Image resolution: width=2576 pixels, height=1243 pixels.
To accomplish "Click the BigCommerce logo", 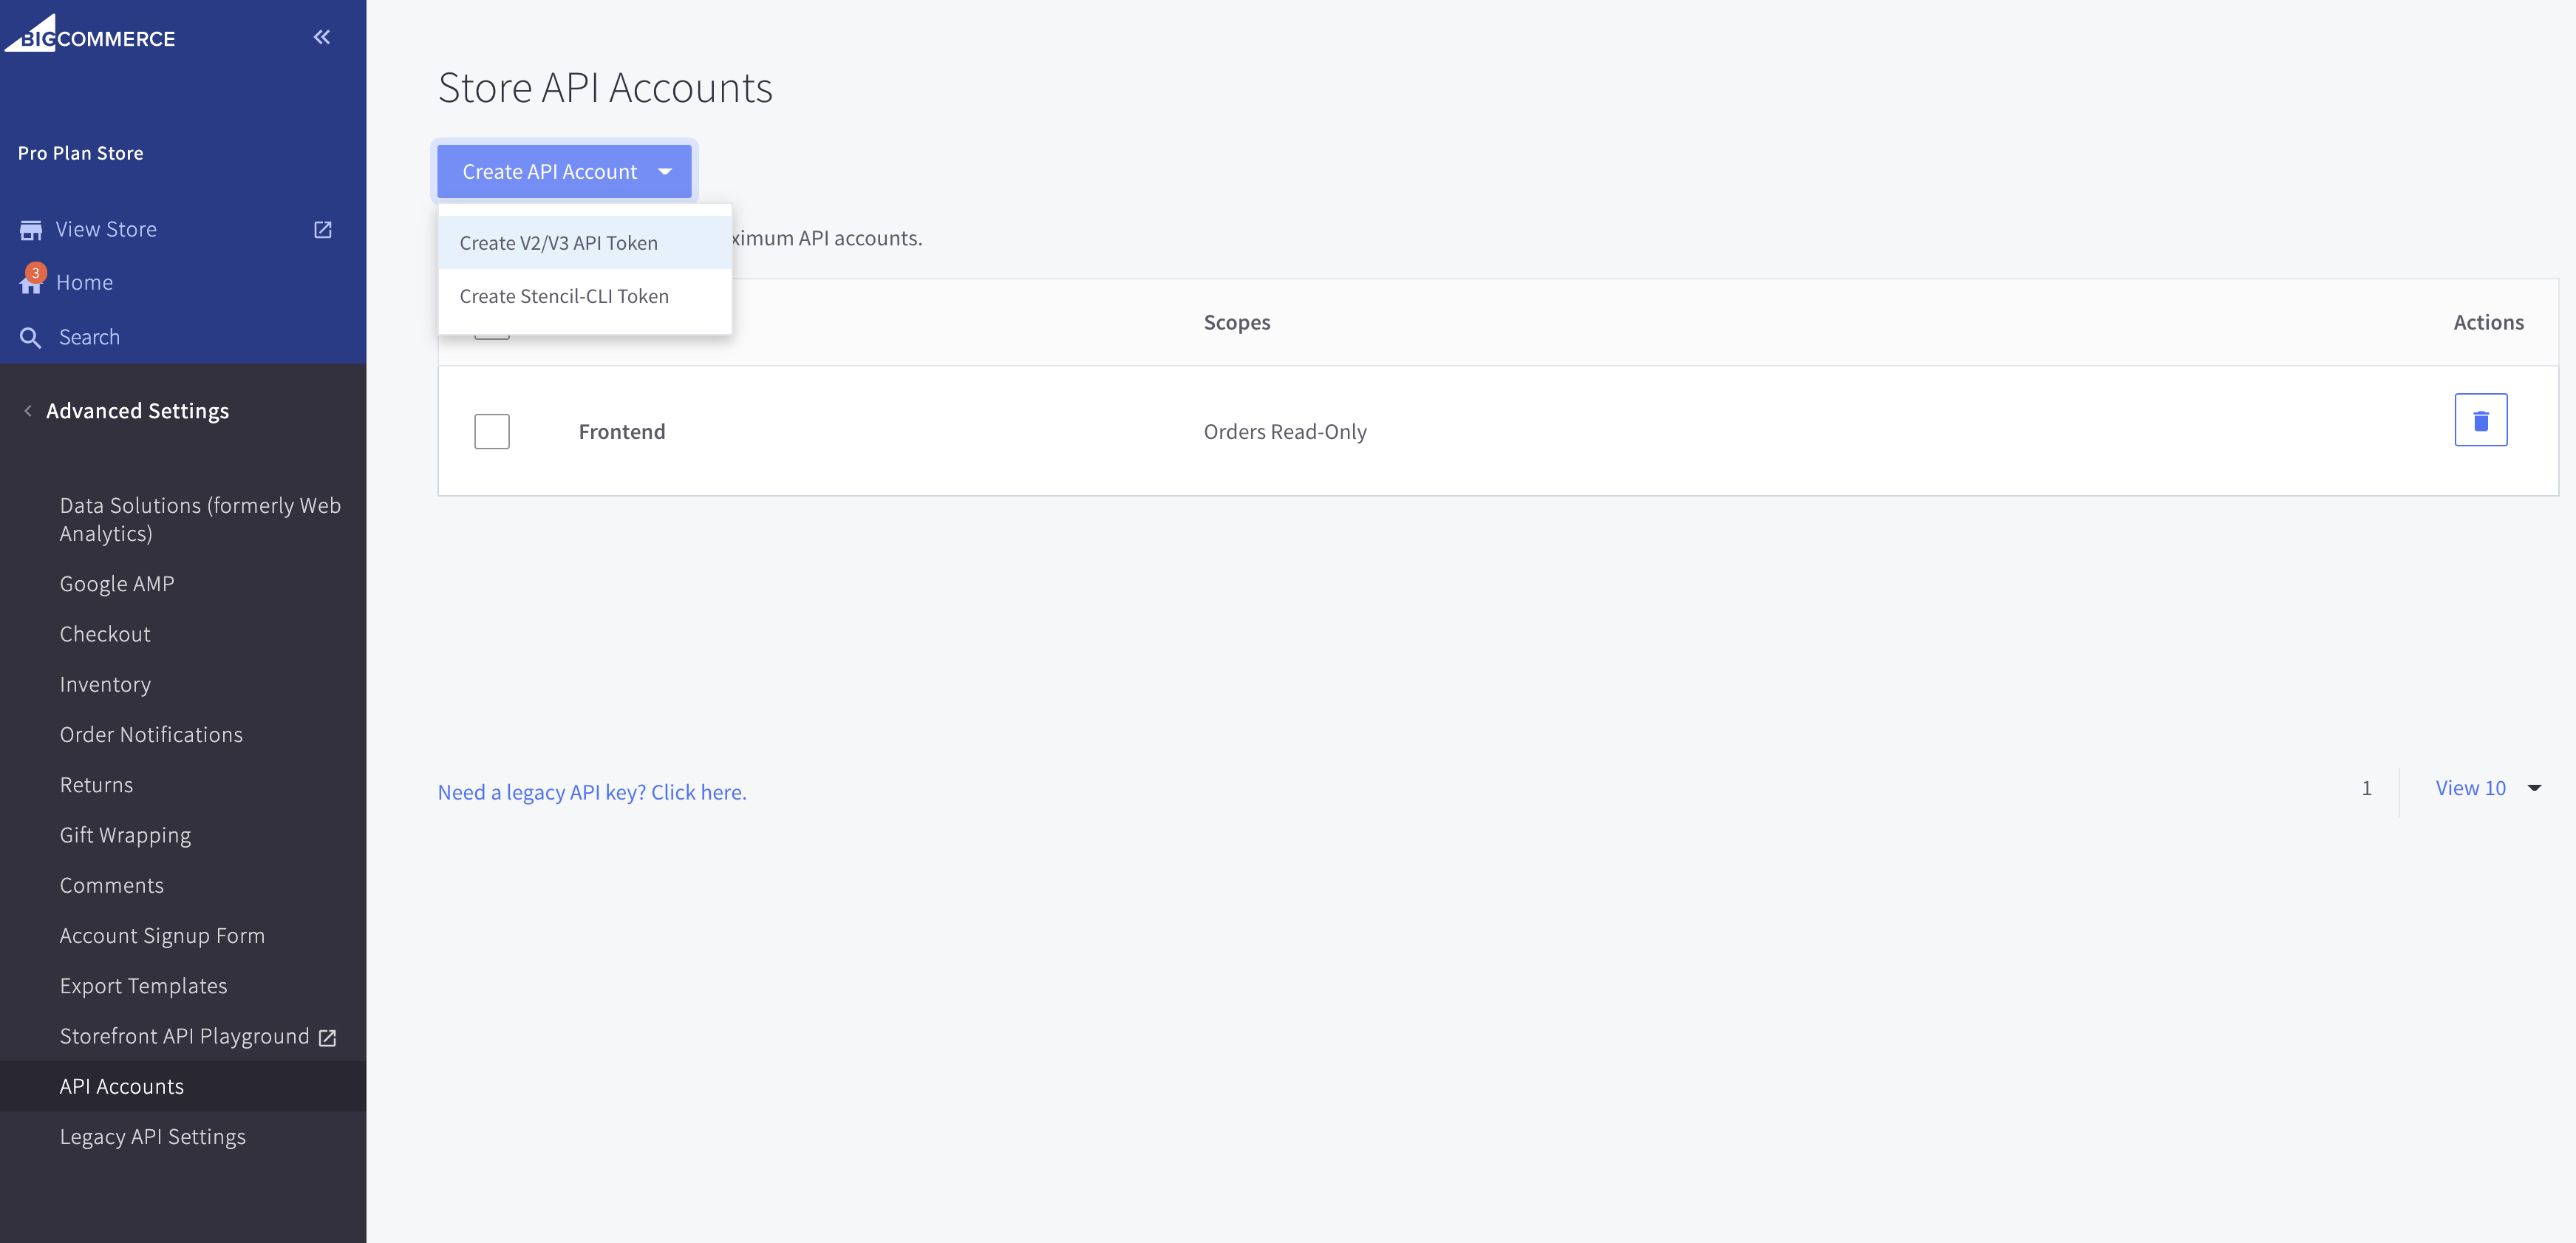I will [x=90, y=35].
